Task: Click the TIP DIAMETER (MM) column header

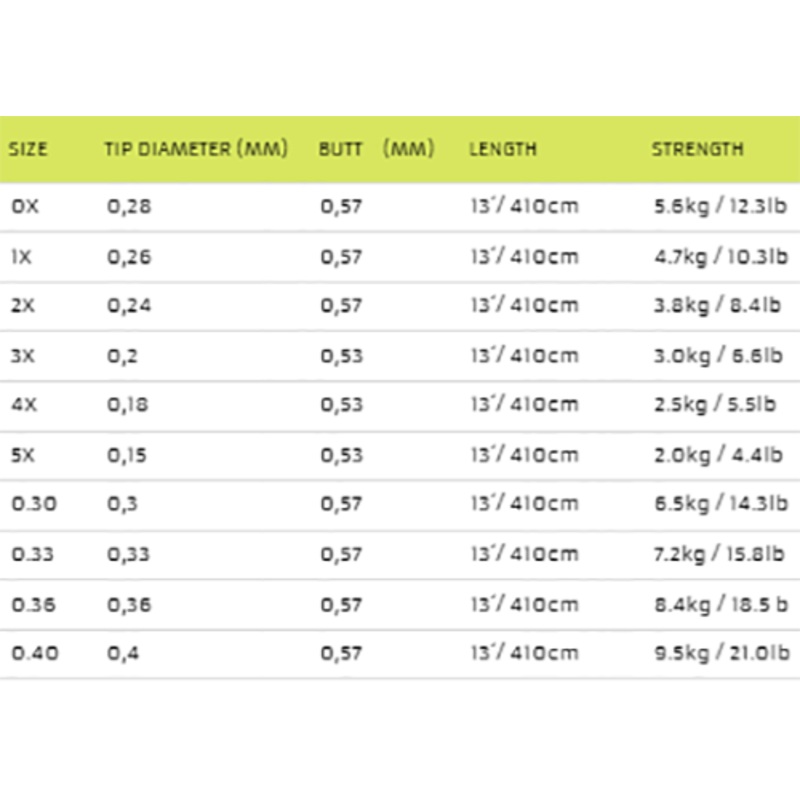Action: [196, 150]
